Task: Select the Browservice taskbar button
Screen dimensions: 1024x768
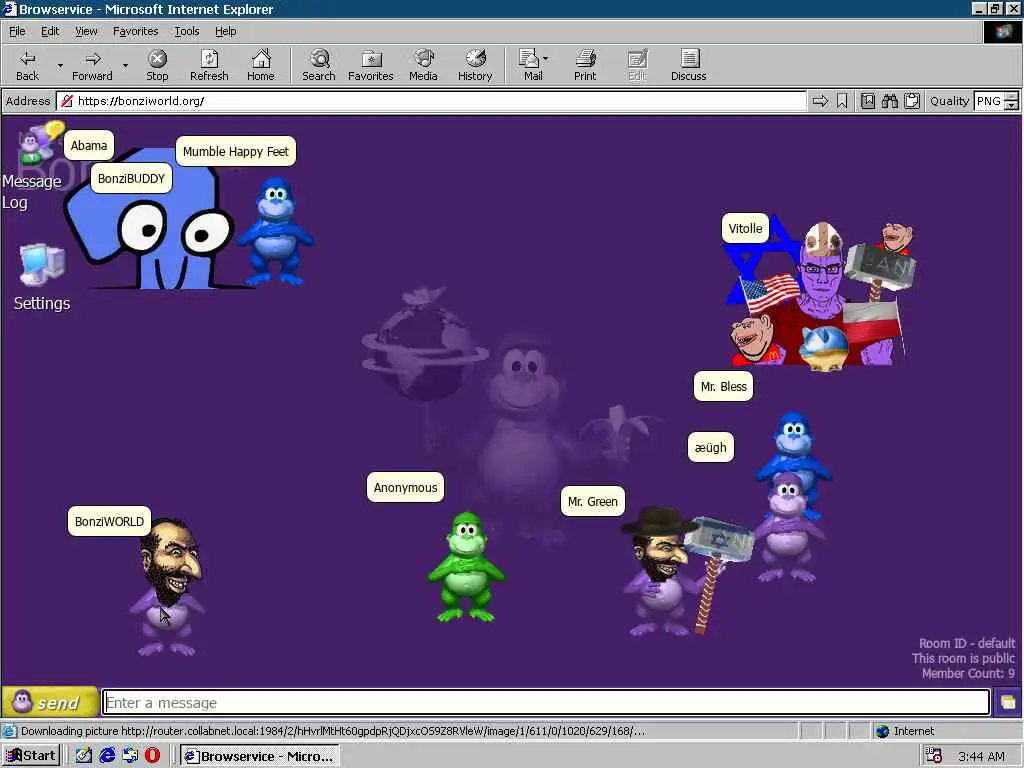Action: click(259, 756)
